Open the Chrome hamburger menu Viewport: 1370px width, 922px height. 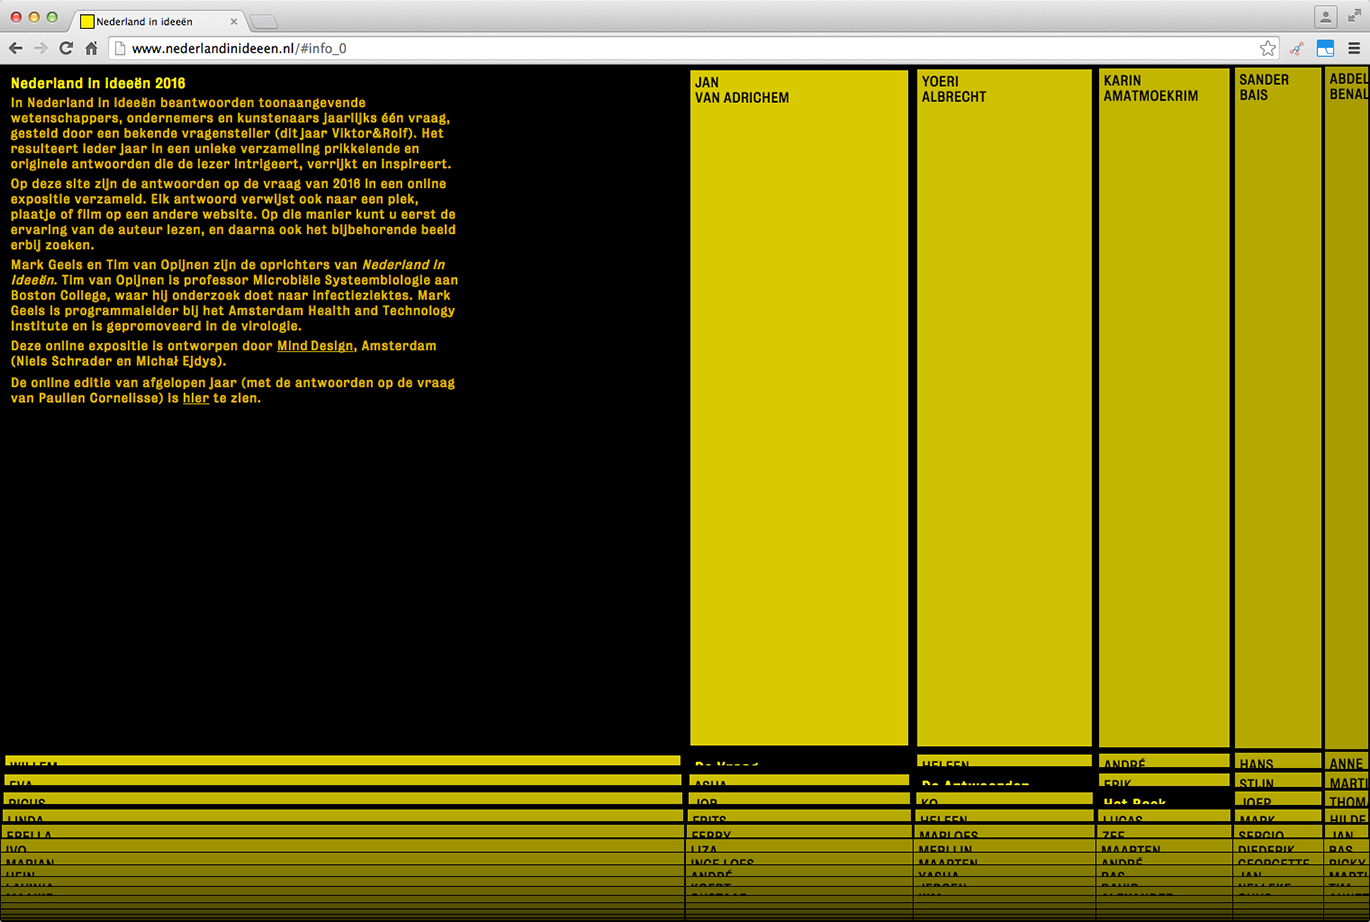[1354, 48]
